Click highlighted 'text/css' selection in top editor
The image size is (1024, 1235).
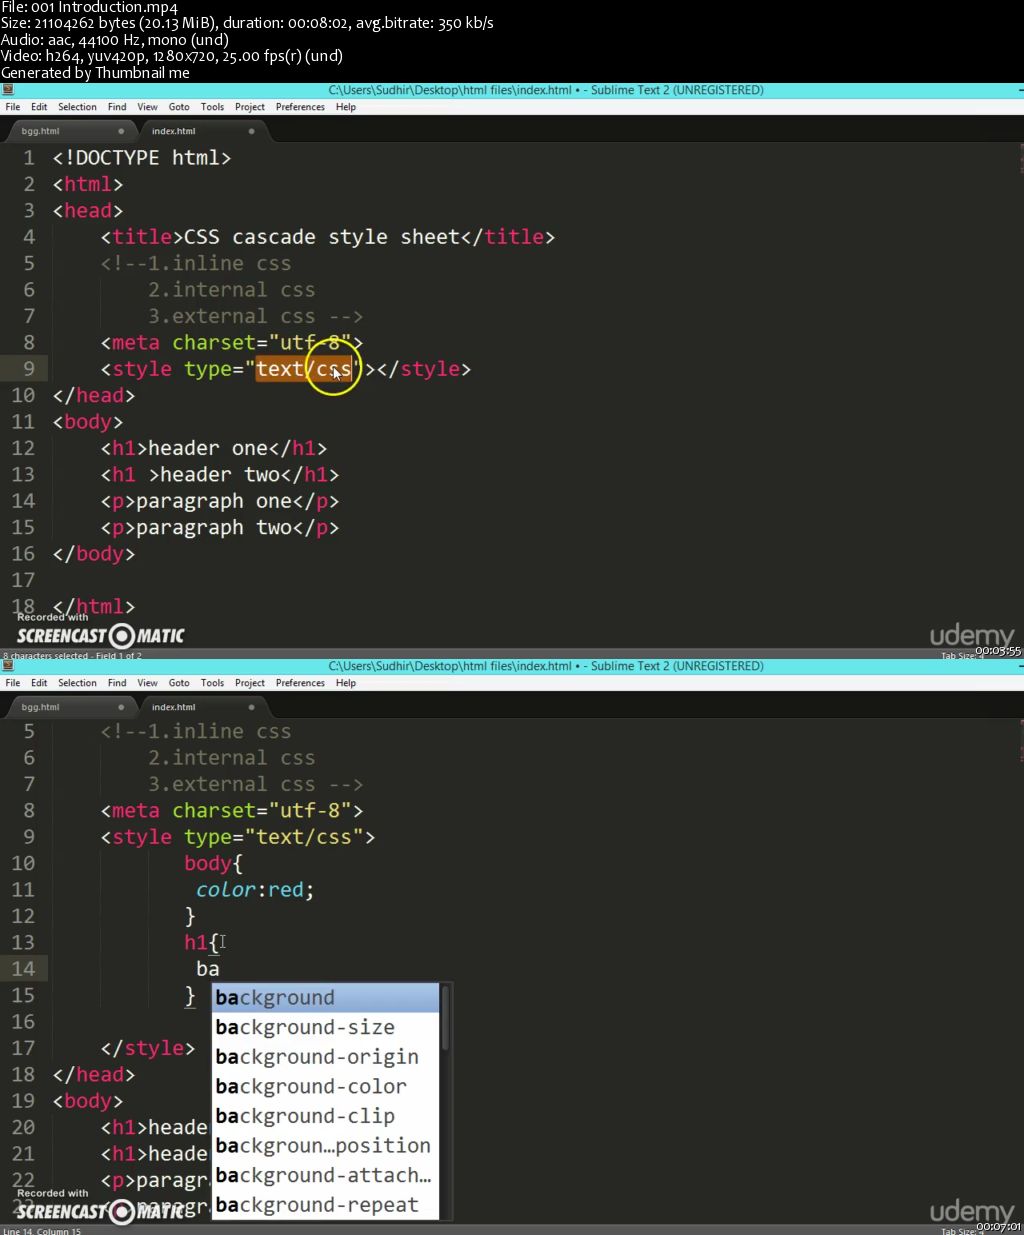coord(304,369)
